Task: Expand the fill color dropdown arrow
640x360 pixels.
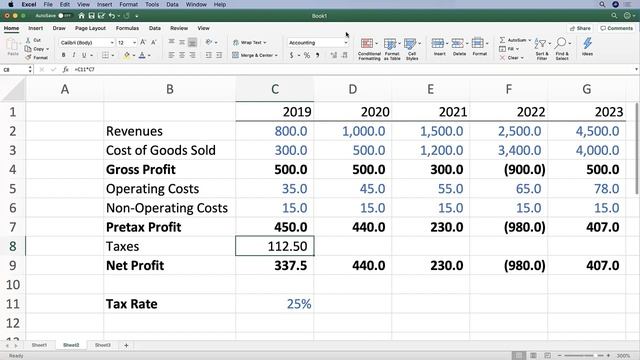Action: coord(133,55)
